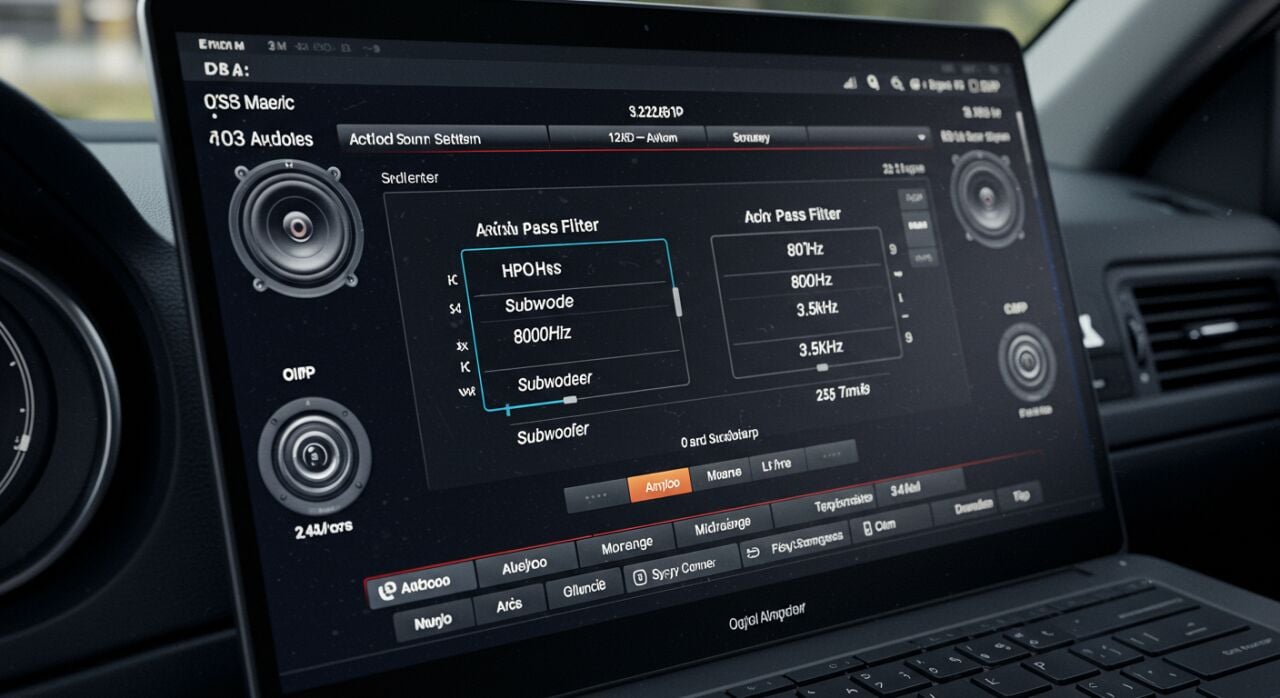Click the Subwoofer label below the list

[x=552, y=434]
